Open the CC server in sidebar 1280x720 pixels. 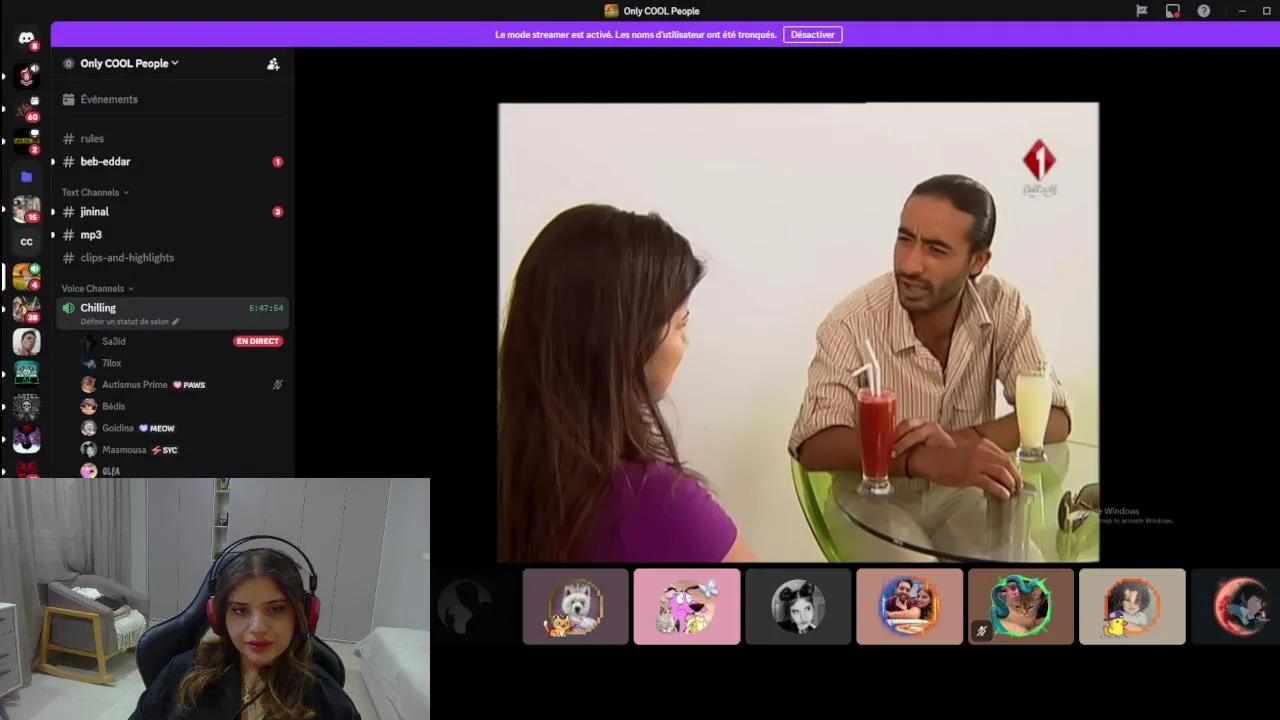(x=26, y=242)
